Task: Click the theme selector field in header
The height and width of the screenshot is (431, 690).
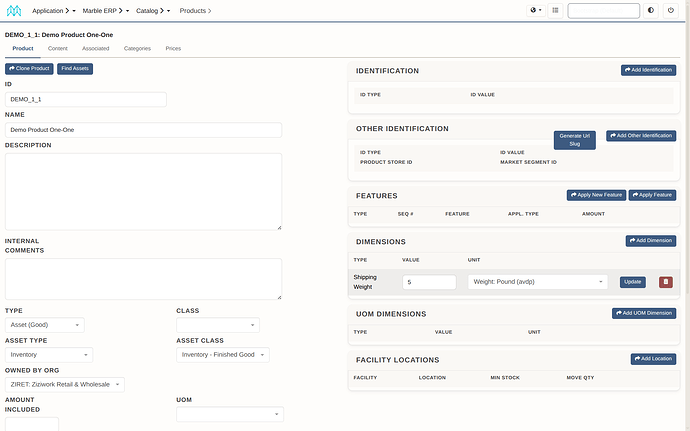Action: [x=603, y=11]
